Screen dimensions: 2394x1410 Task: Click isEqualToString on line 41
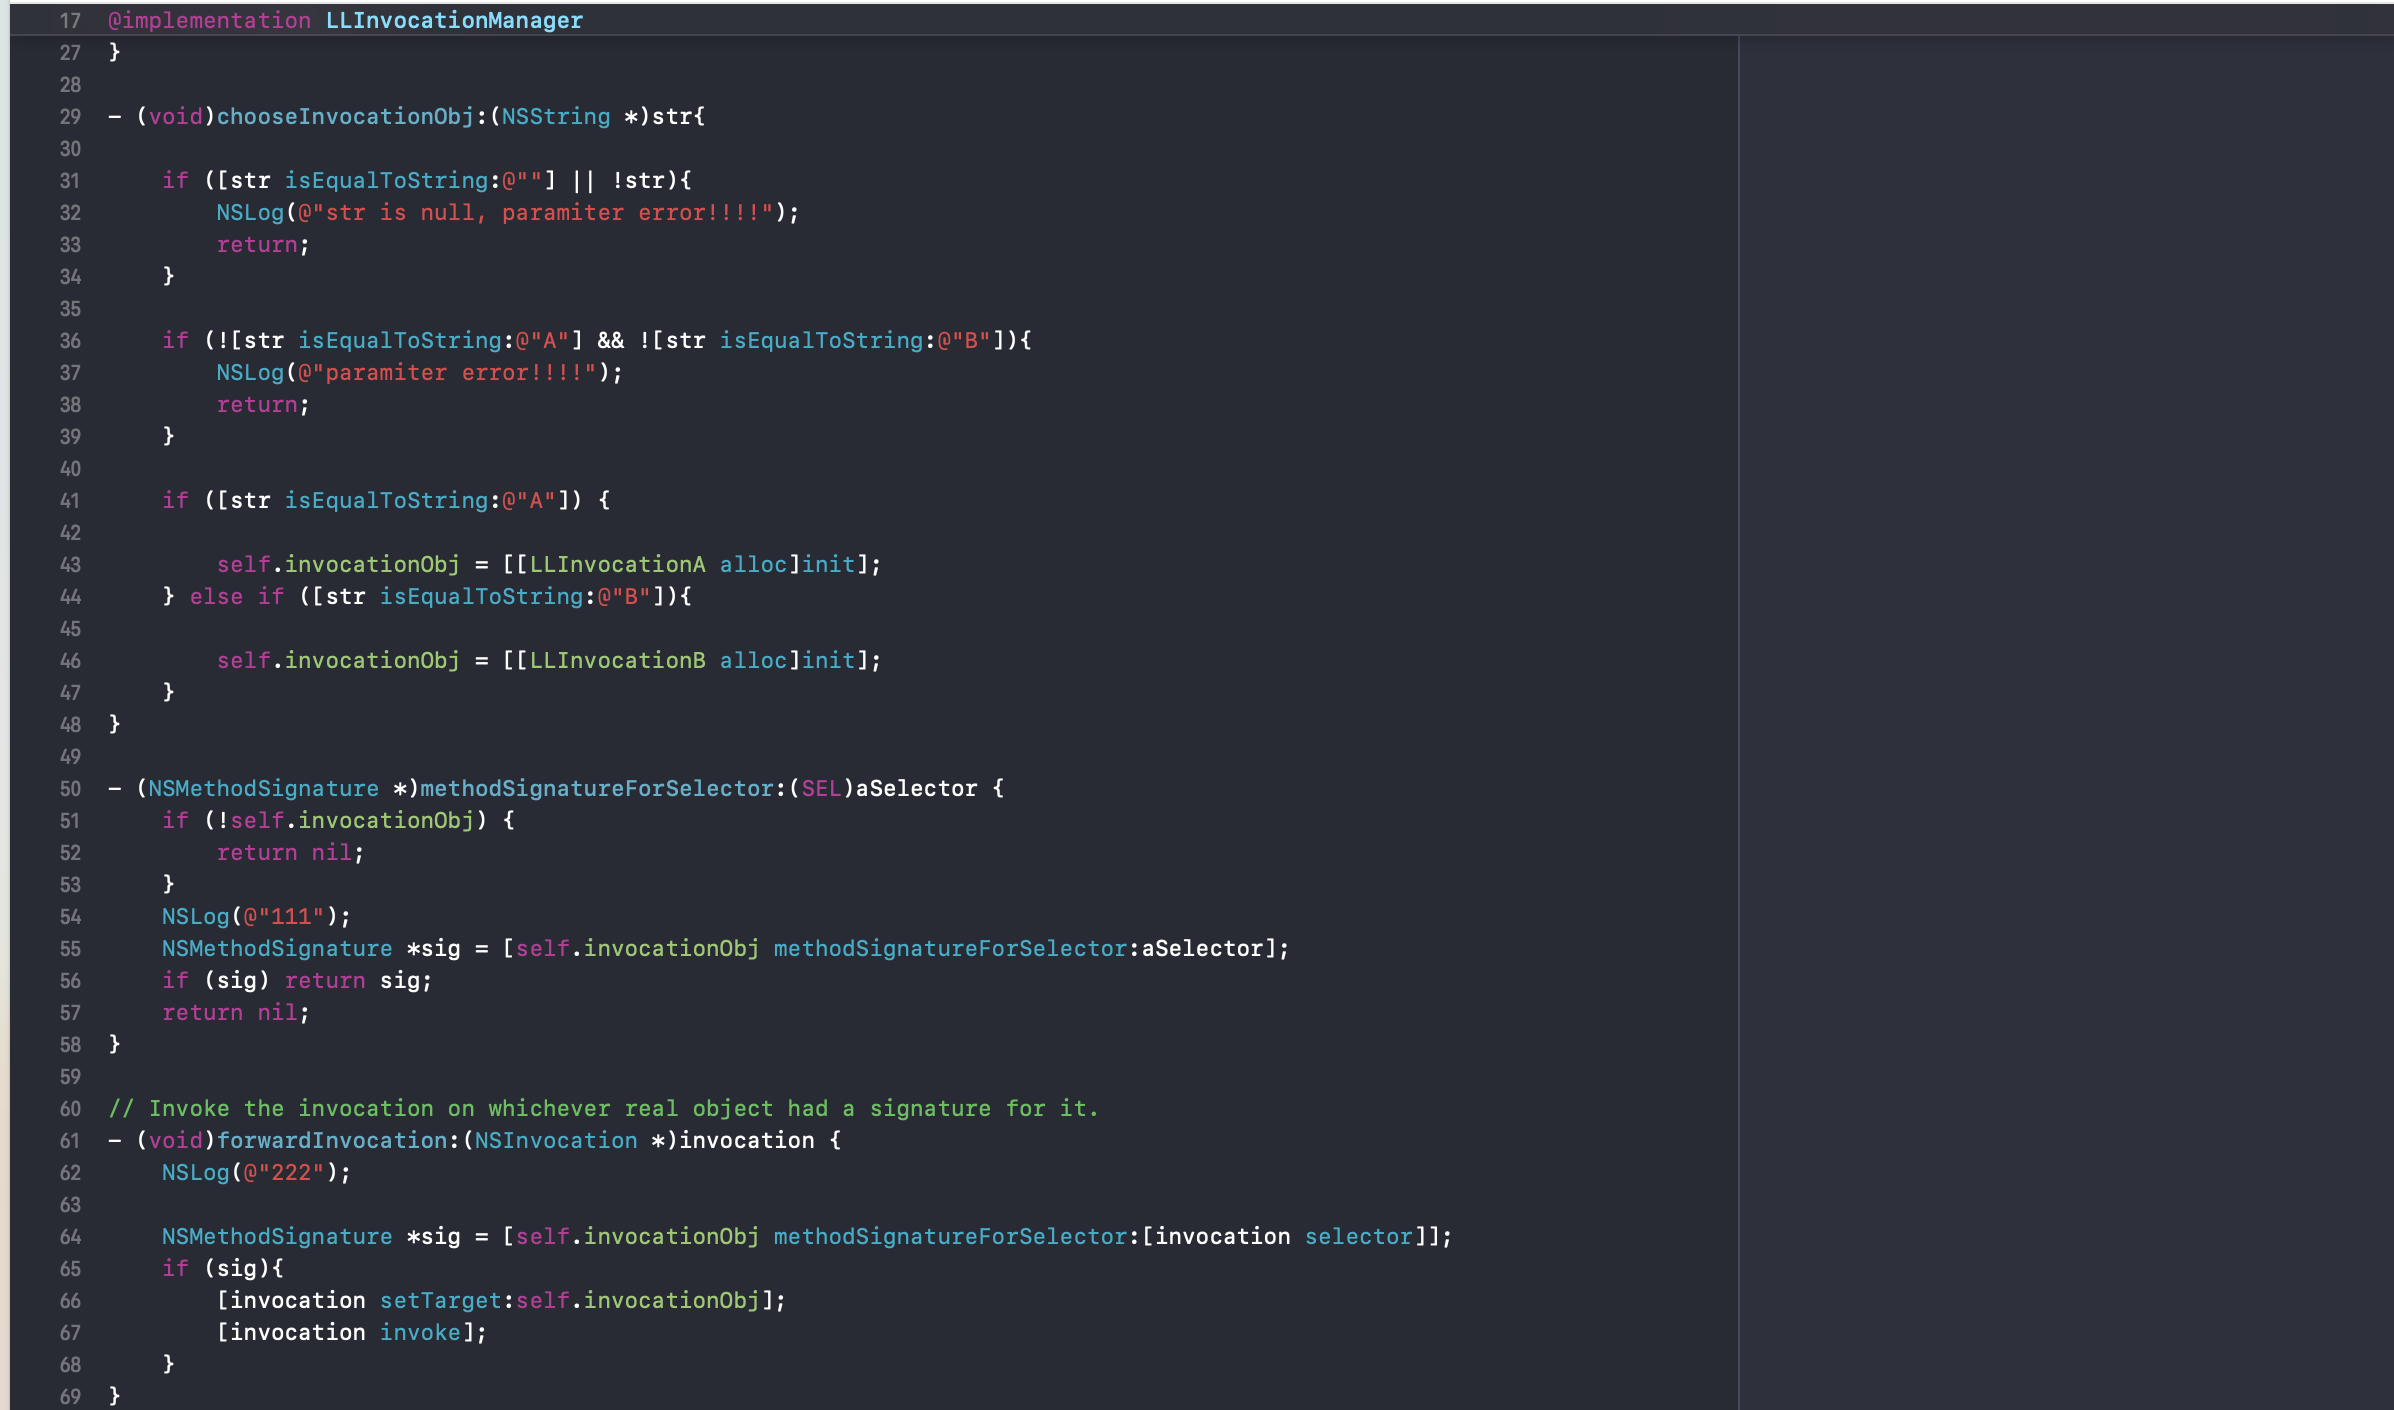click(386, 500)
